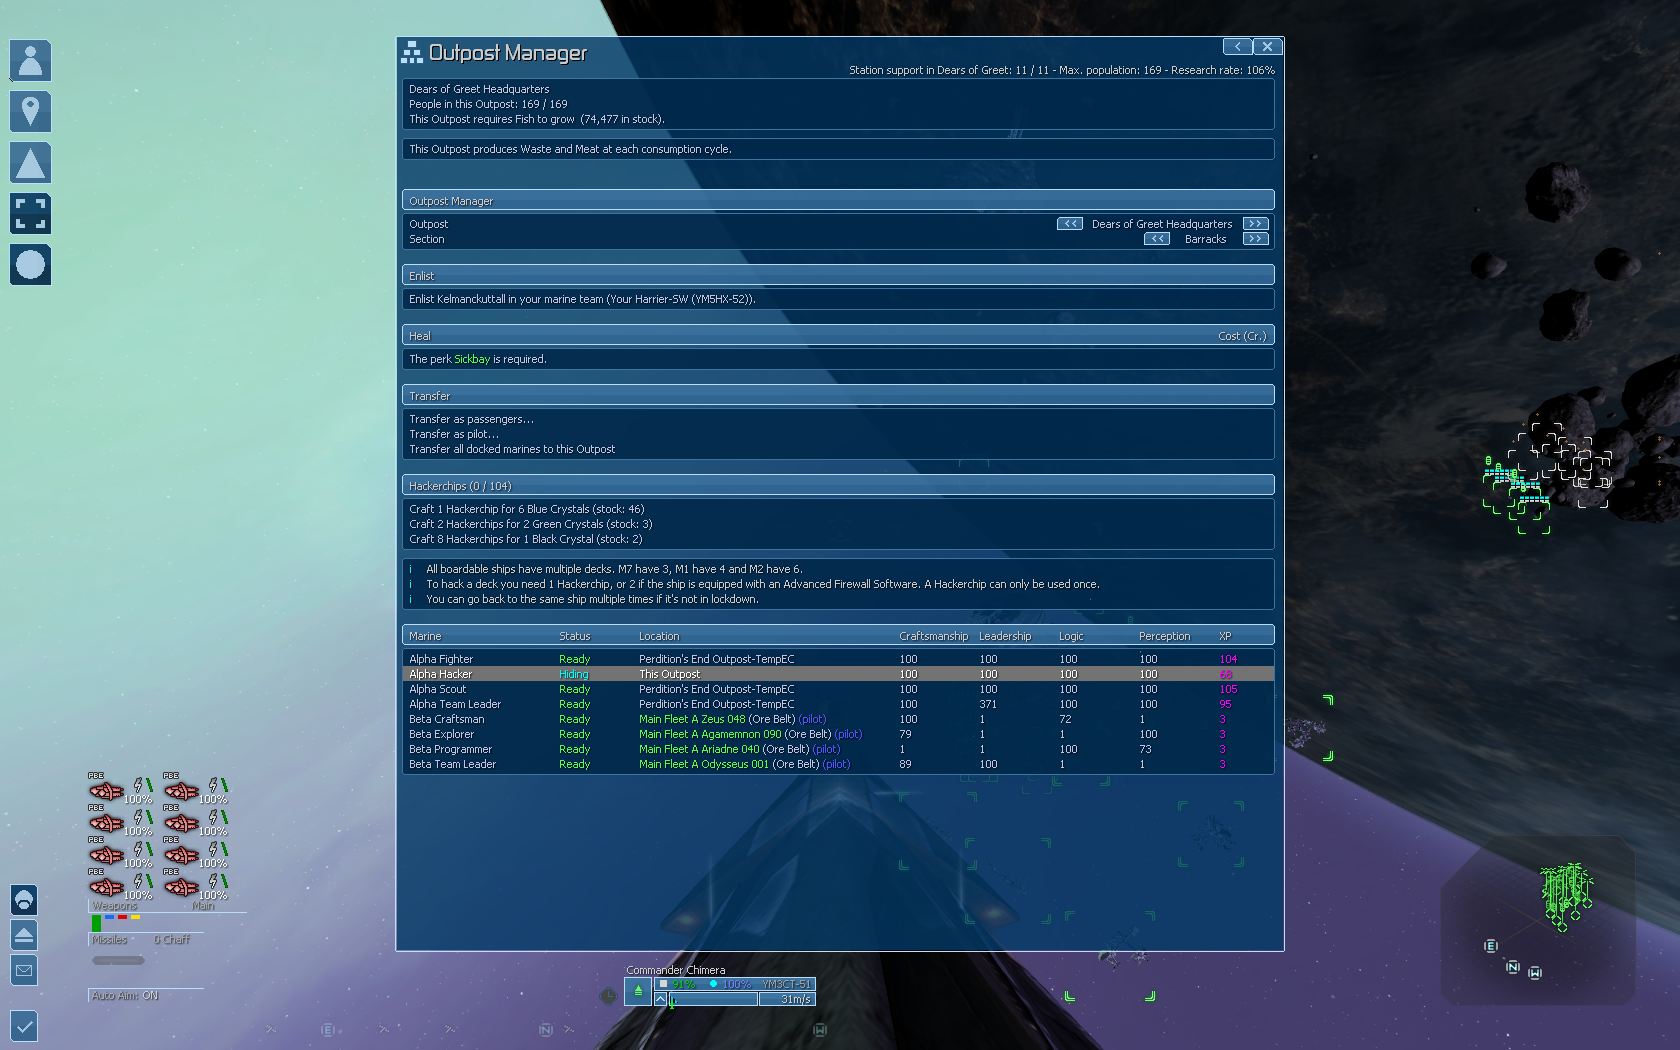Open the mail envelope icon

(x=24, y=970)
